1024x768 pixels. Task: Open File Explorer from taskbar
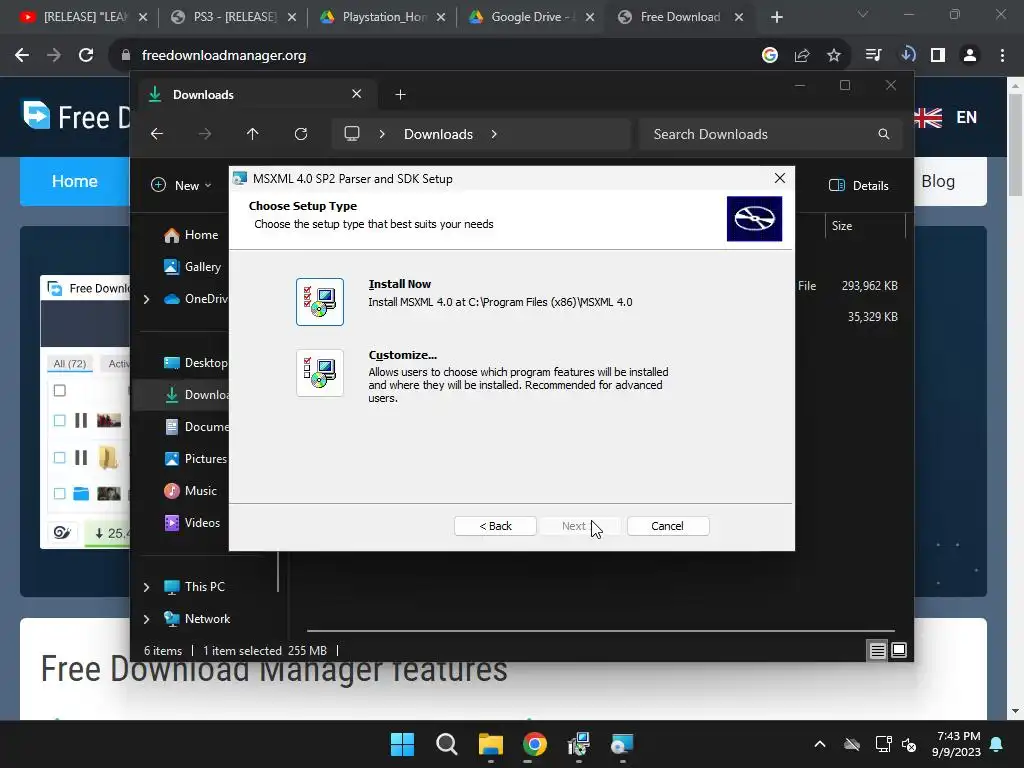(x=490, y=744)
